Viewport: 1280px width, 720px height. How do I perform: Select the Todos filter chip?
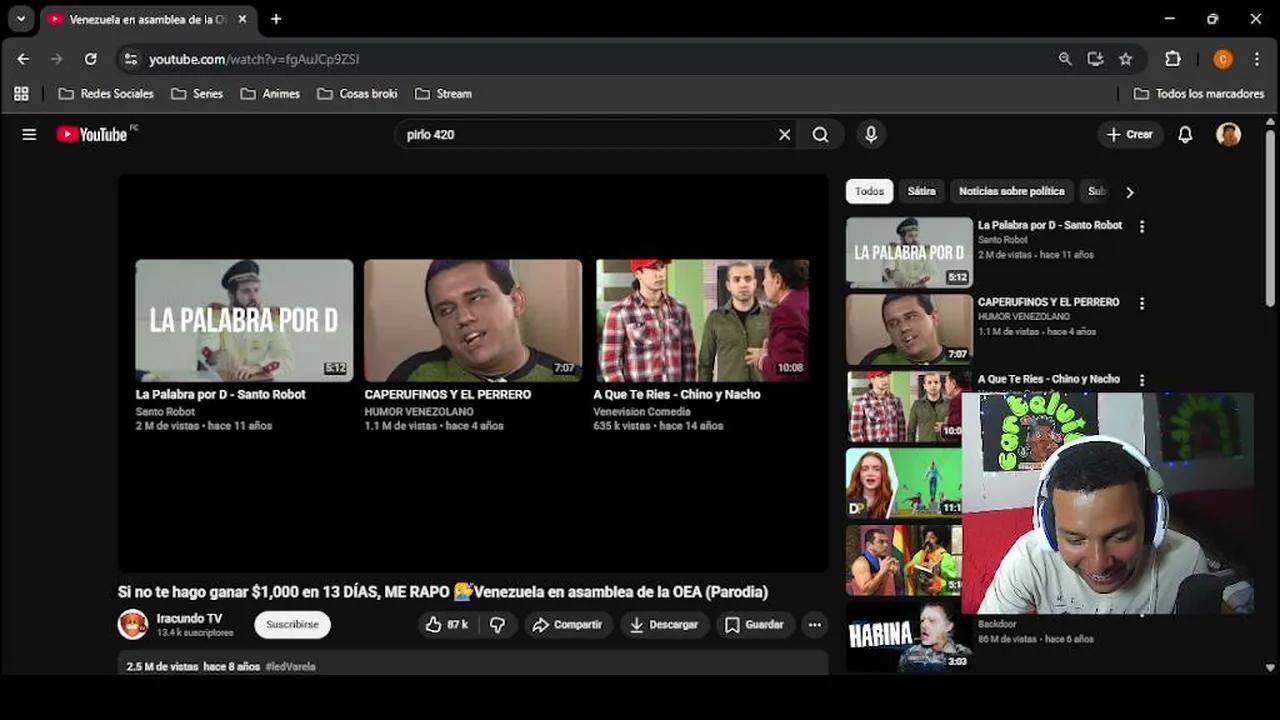pyautogui.click(x=869, y=191)
